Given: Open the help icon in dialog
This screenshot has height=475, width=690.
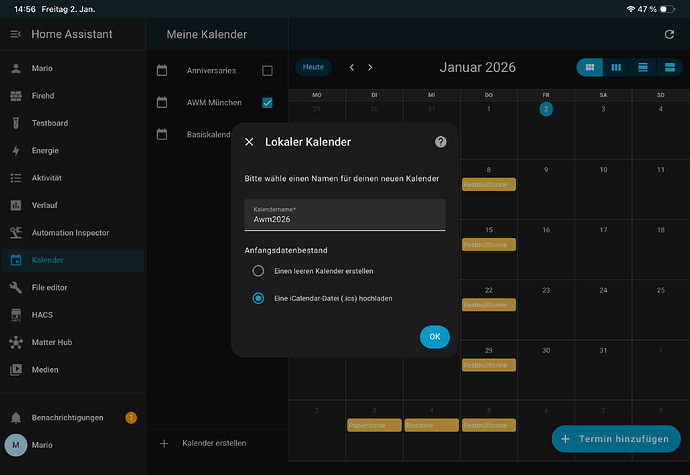Looking at the screenshot, I should click(441, 142).
